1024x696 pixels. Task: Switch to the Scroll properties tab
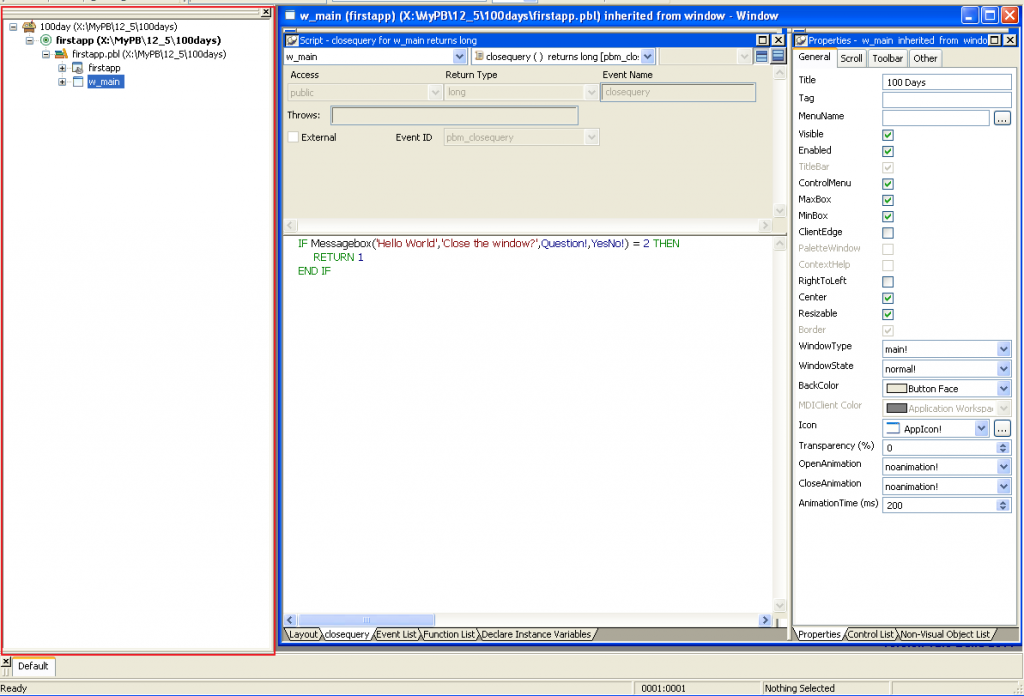(x=851, y=59)
